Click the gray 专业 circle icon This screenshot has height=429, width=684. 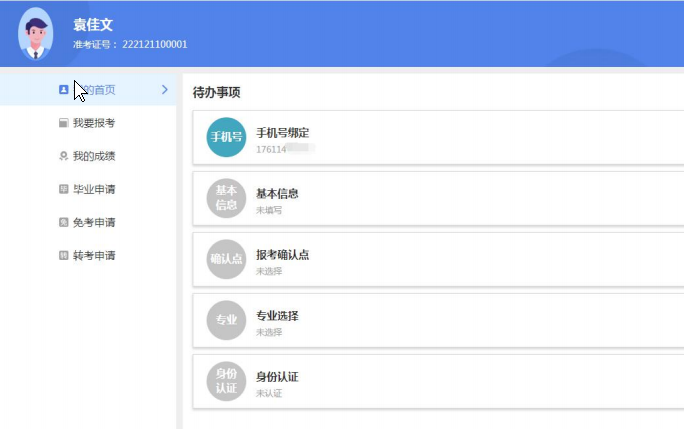(226, 320)
